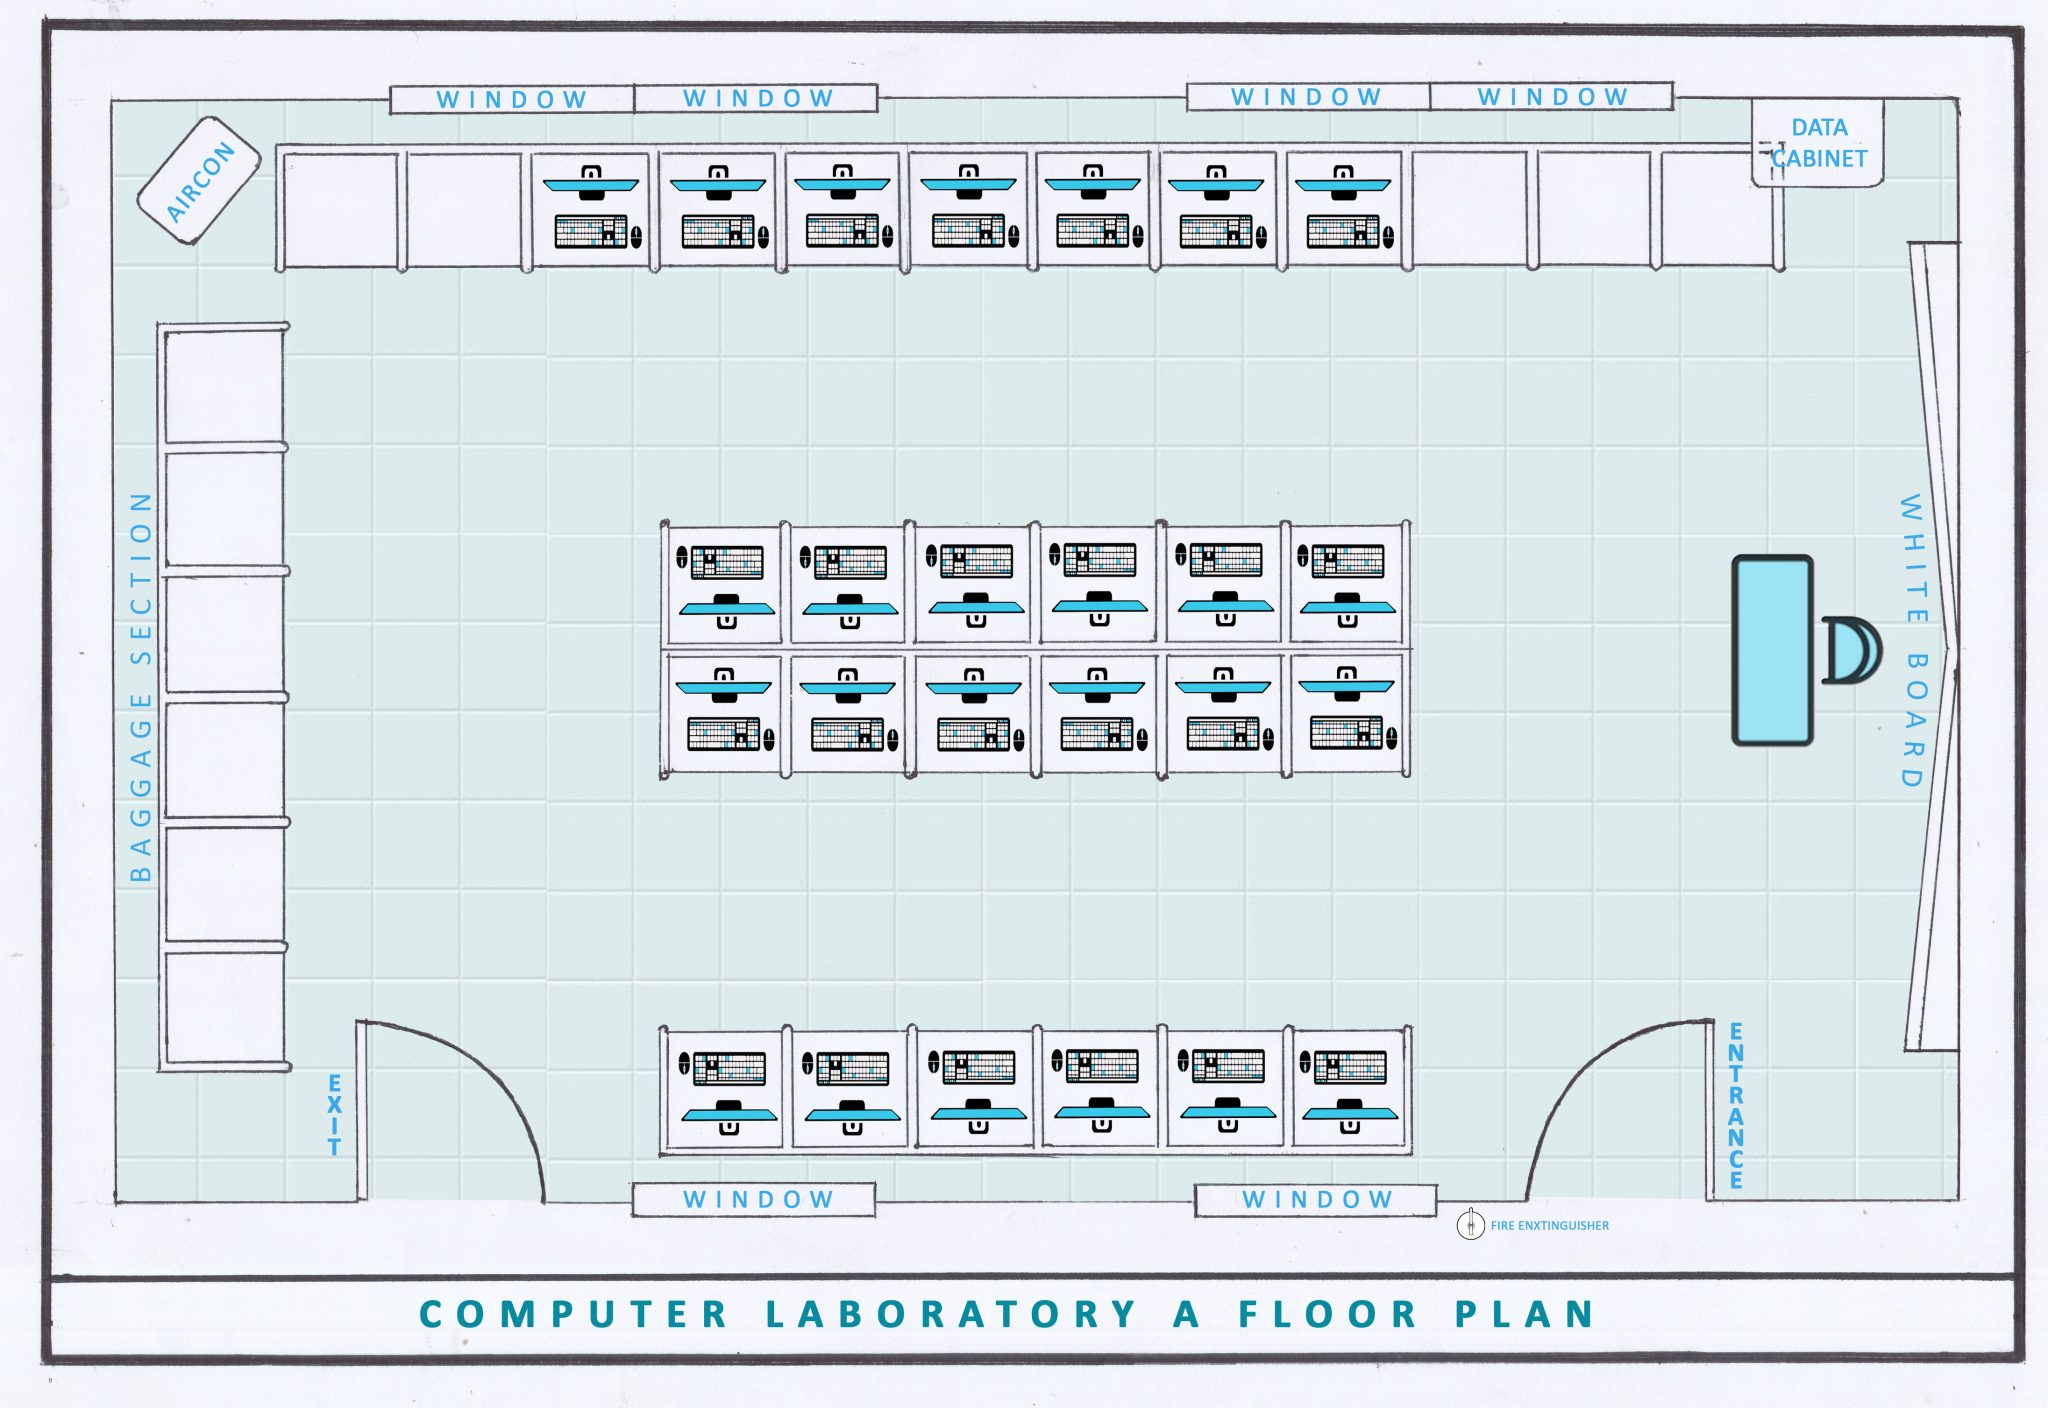Click the top-right WINDOW label

point(1552,97)
